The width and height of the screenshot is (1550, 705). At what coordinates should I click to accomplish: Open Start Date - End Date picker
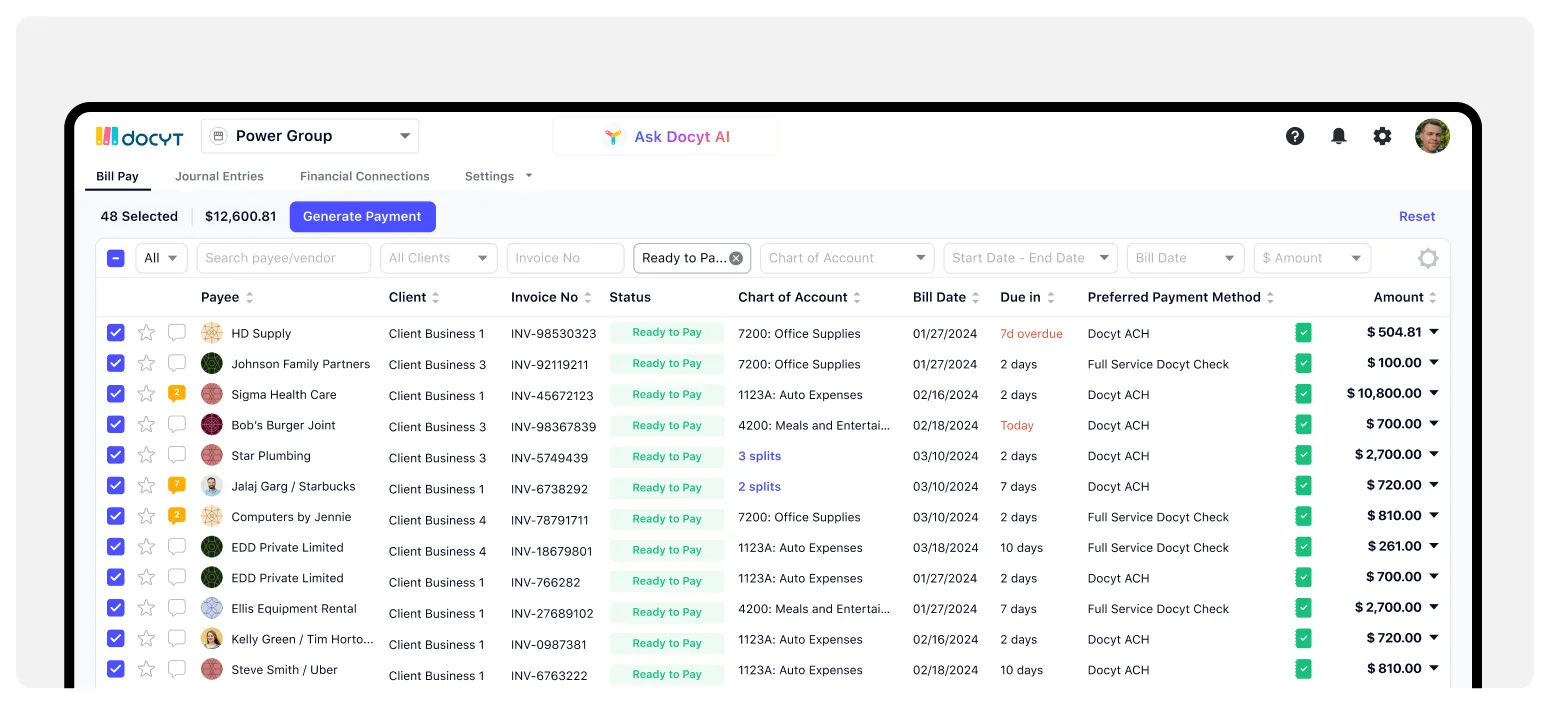(1030, 258)
